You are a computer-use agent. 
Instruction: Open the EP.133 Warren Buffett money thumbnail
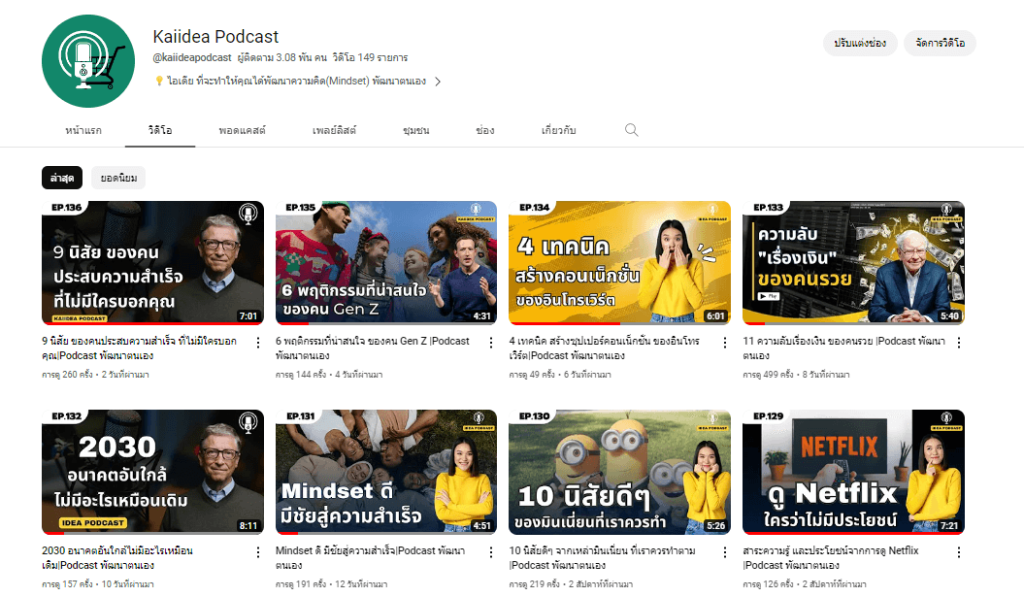(854, 263)
